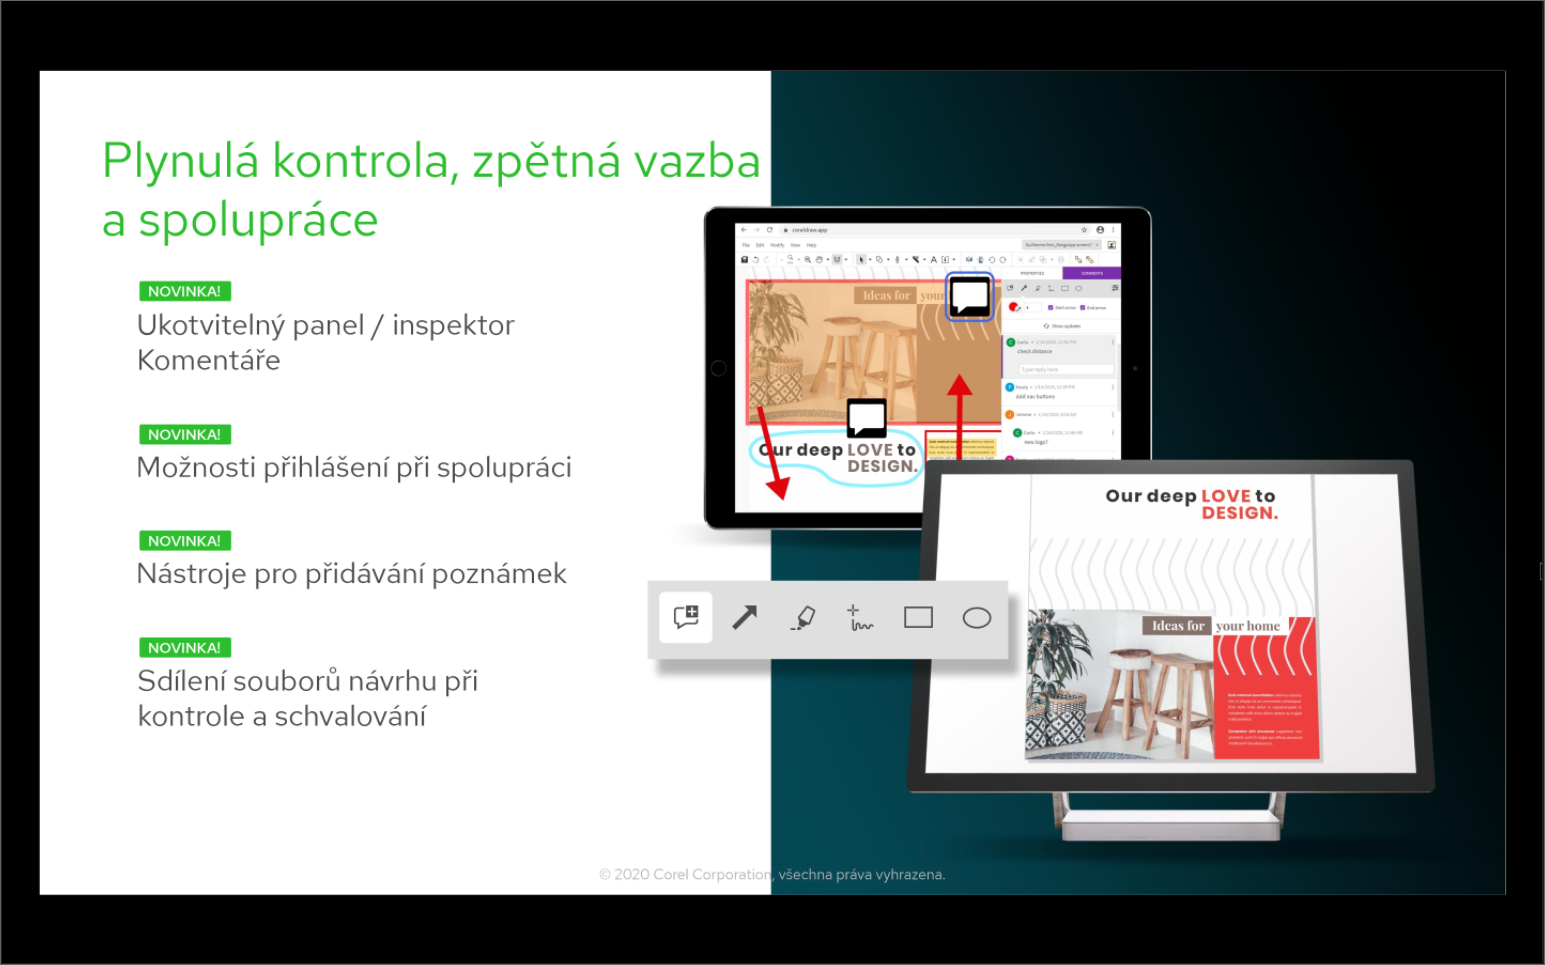The width and height of the screenshot is (1545, 965).
Task: Switch to the Properties tab
Action: pos(1032,273)
